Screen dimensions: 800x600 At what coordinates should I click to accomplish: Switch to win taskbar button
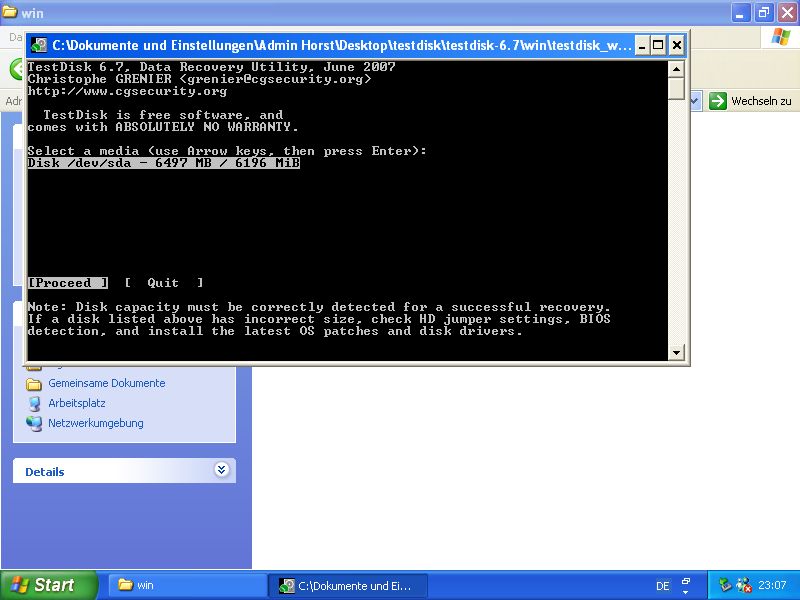click(x=185, y=585)
